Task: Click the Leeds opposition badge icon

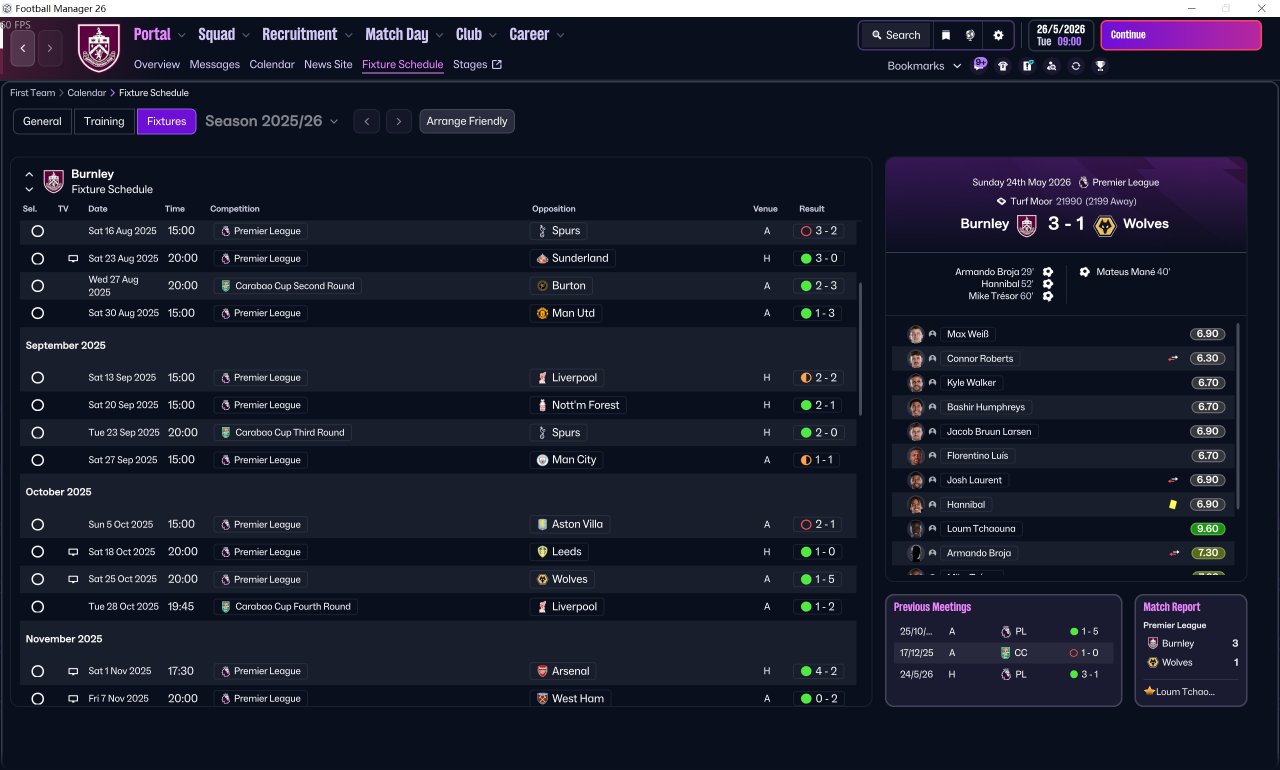Action: point(542,552)
